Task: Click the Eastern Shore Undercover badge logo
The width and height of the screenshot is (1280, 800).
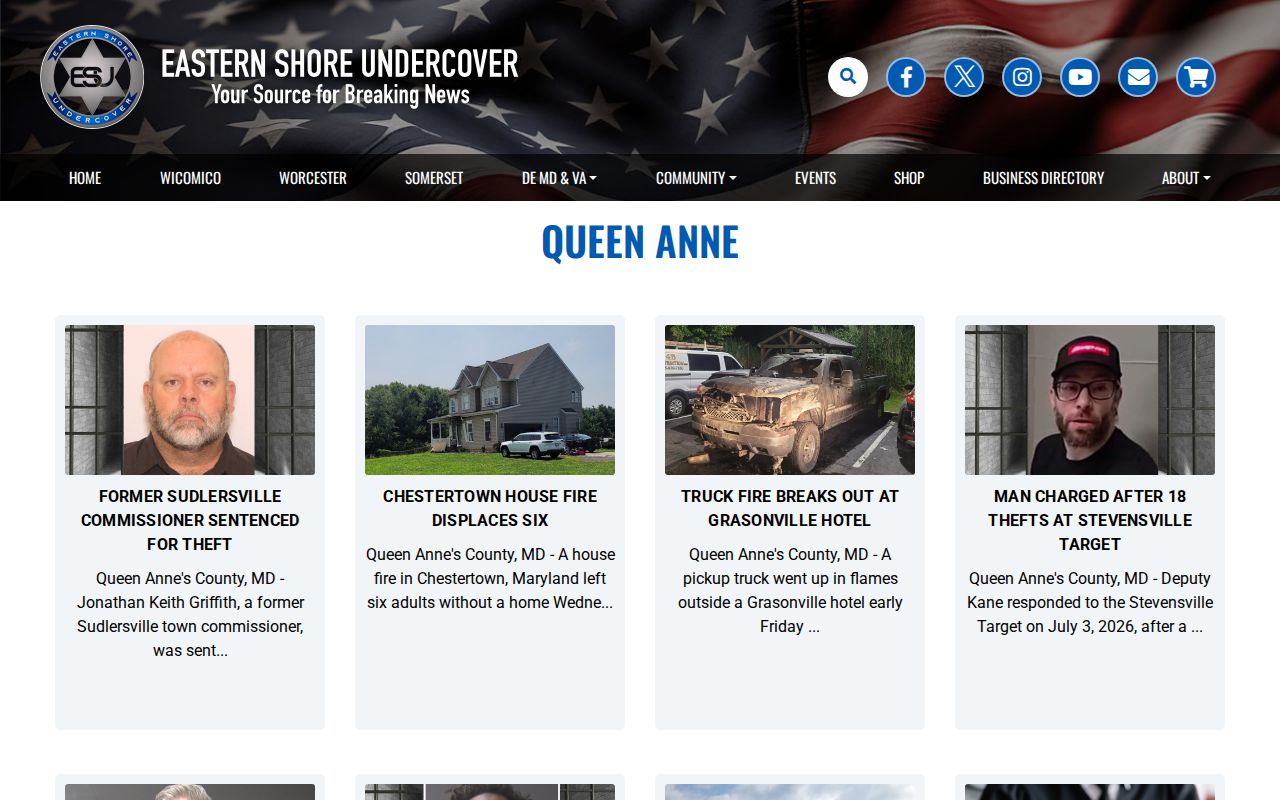Action: coord(92,77)
